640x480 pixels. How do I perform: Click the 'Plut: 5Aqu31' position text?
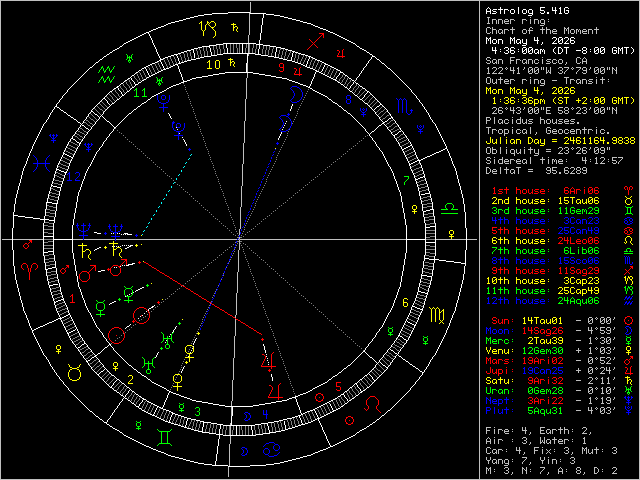click(x=524, y=411)
